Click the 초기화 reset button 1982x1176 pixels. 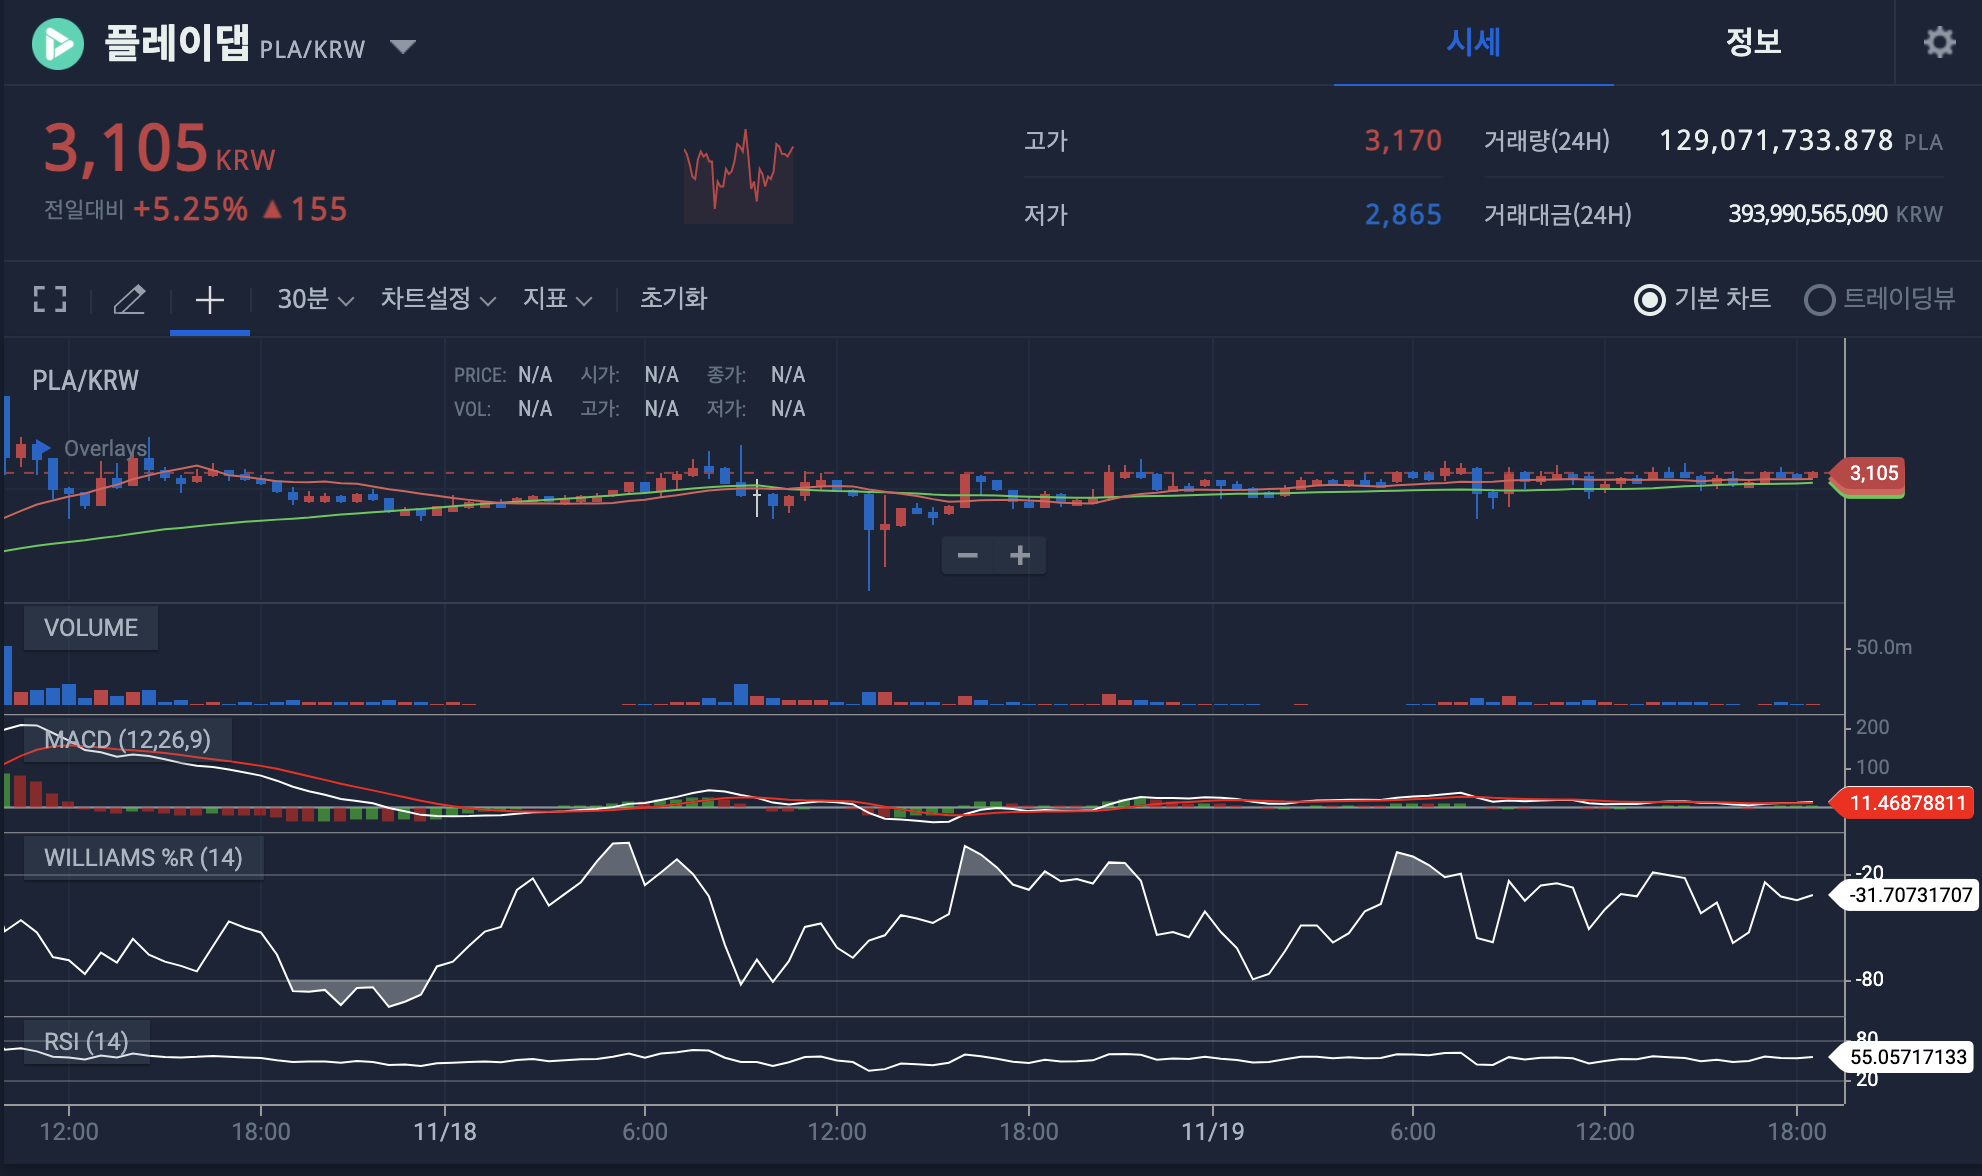(x=673, y=299)
